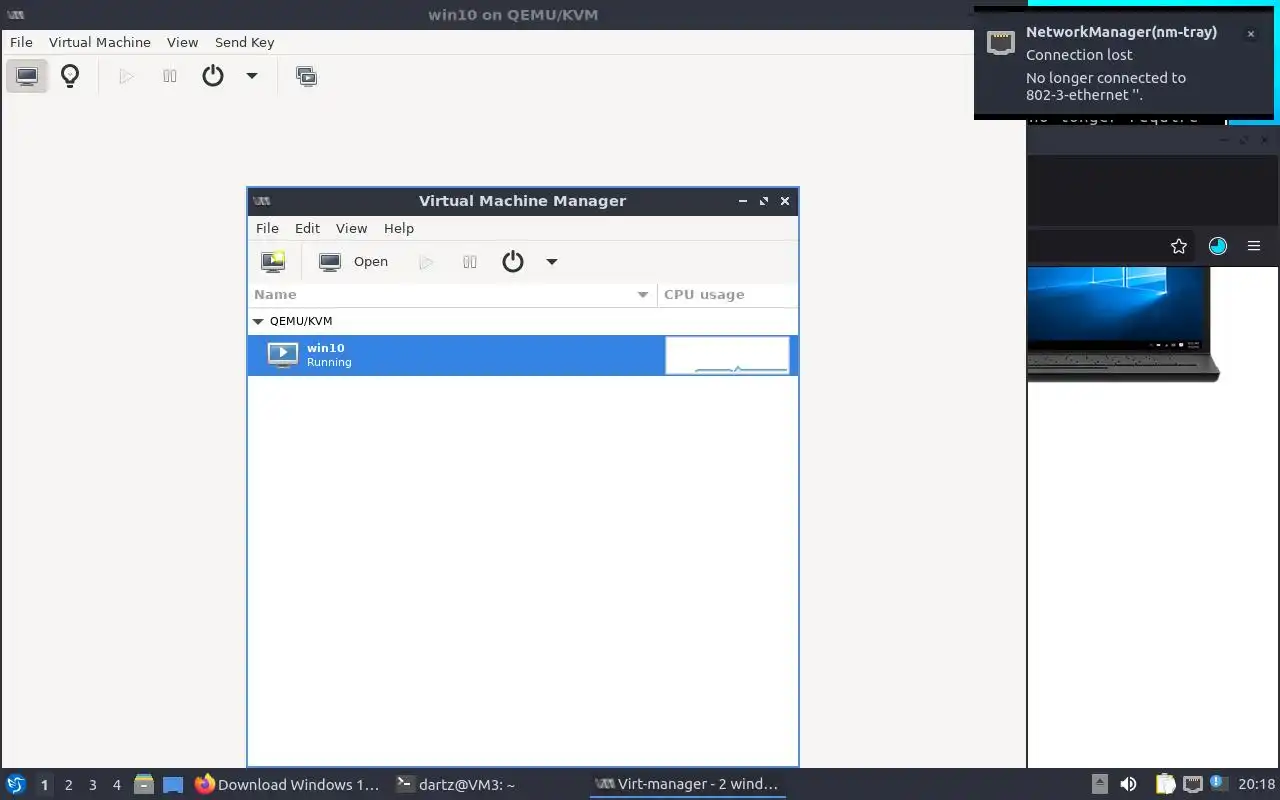Click Virtual Machine Manager window menu icon

(262, 201)
